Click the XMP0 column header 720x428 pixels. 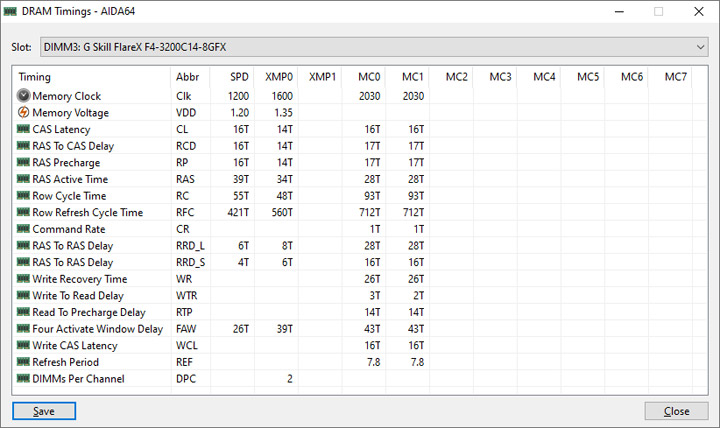click(x=276, y=77)
